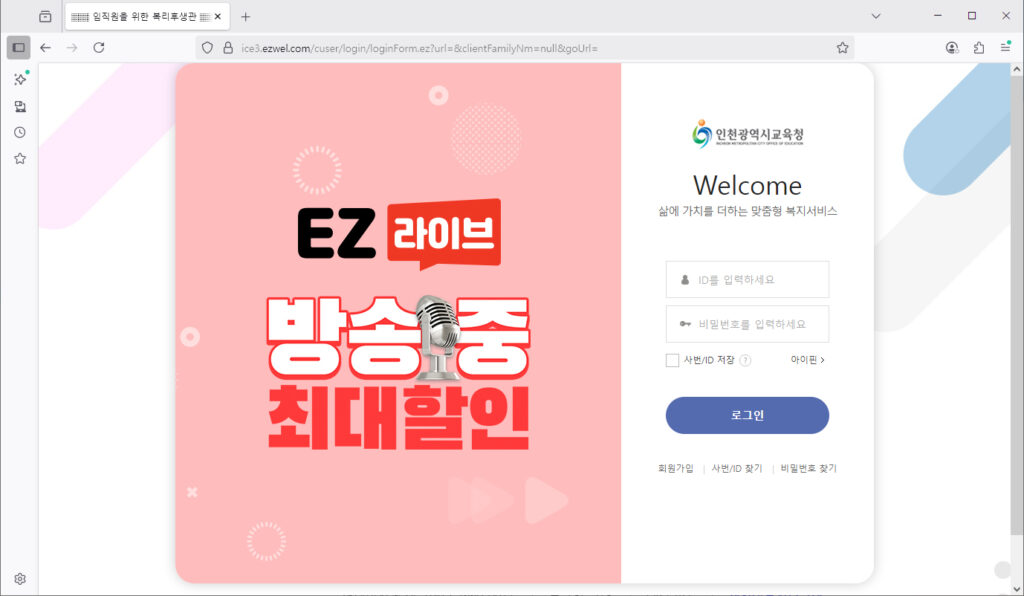Viewport: 1024px width, 596px height.
Task: Click the padlock security icon beside the URL
Action: click(x=226, y=46)
